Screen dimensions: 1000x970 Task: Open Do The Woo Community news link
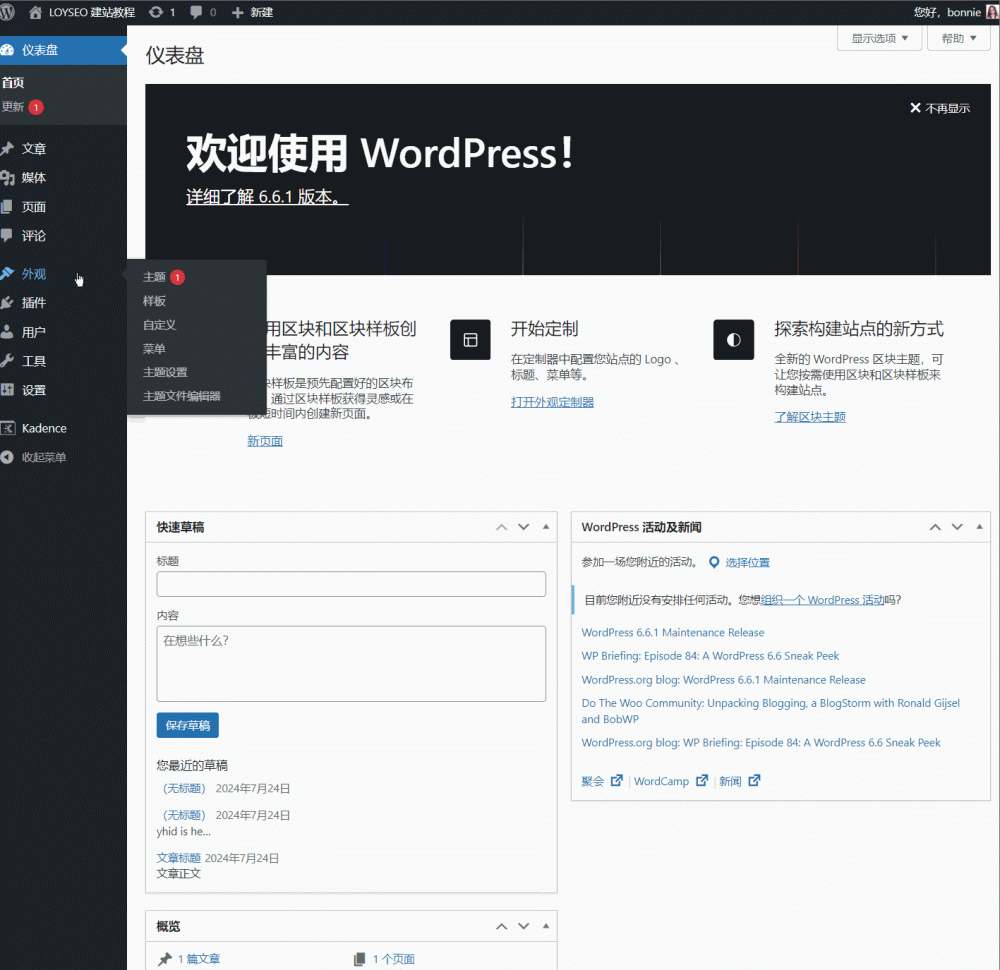(x=770, y=711)
